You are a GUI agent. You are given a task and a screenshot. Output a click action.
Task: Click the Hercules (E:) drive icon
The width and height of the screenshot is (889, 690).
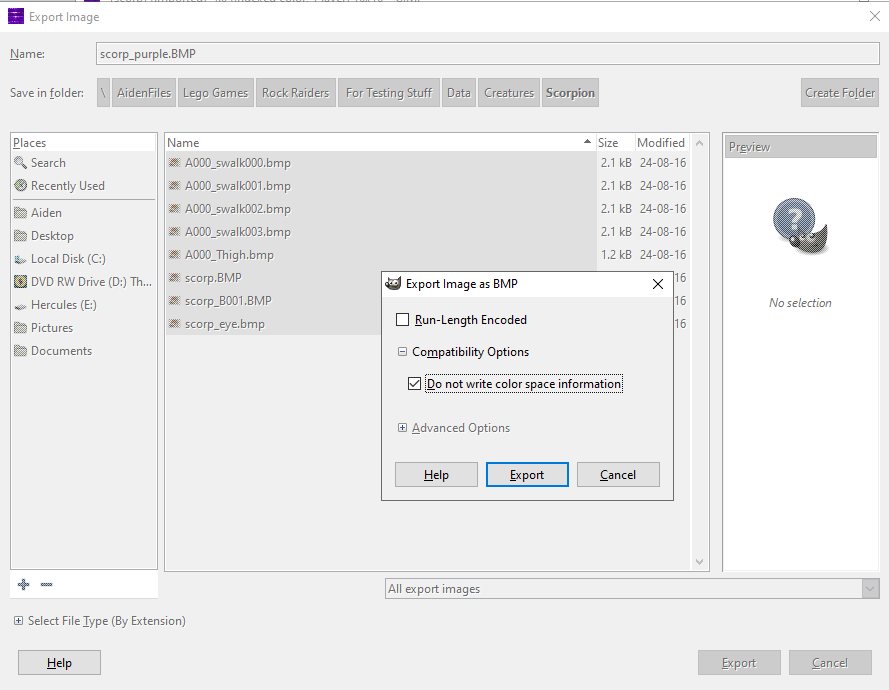point(20,306)
